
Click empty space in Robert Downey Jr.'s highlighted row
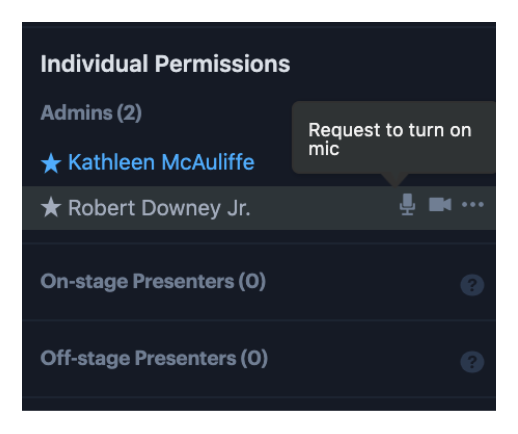[x=323, y=208]
